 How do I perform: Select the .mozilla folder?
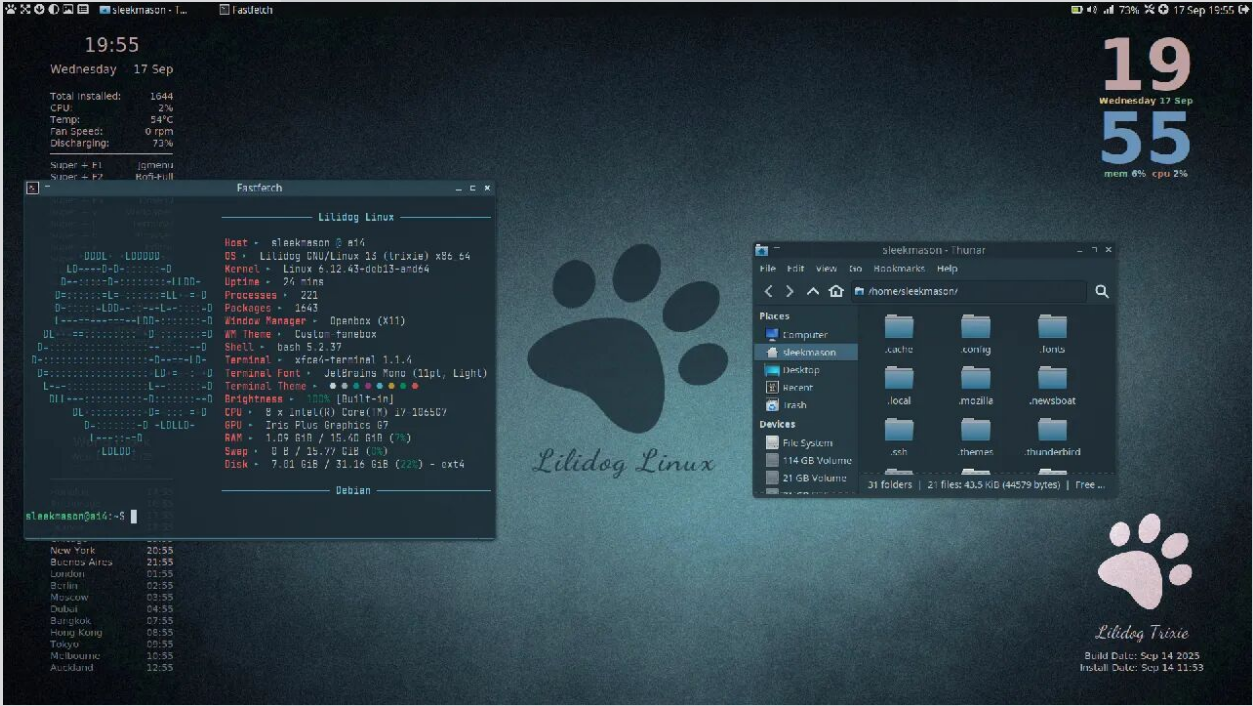975,385
